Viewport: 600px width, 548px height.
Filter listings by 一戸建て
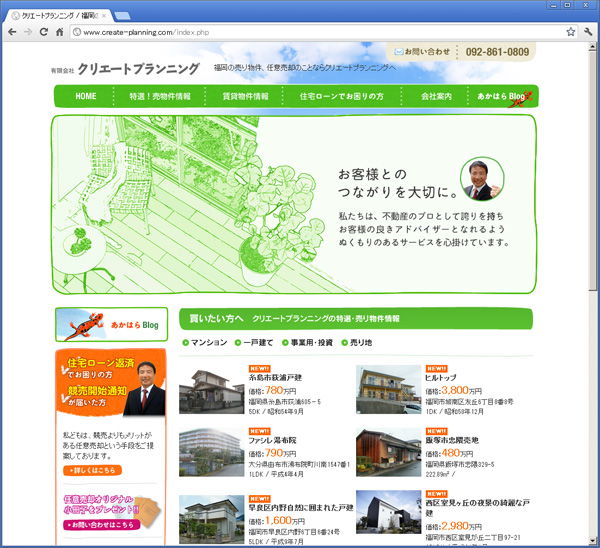pos(254,342)
